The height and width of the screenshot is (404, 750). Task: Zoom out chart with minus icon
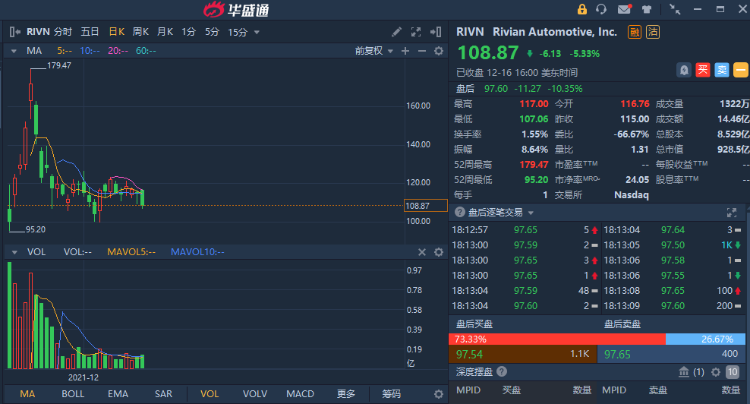(x=422, y=51)
